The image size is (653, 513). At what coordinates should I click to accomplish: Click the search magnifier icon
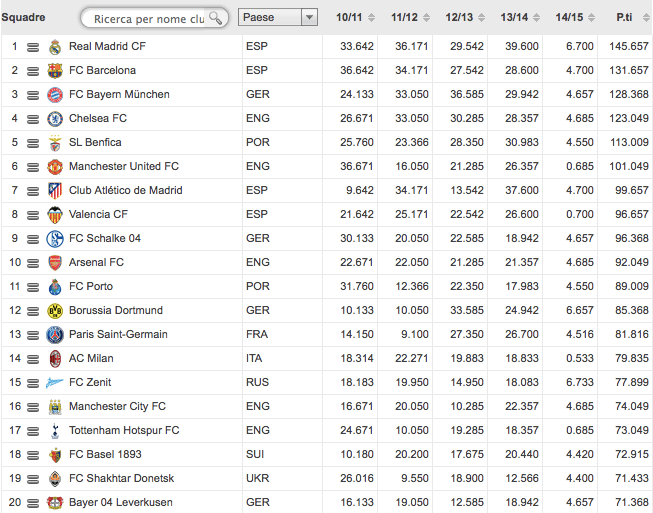(x=215, y=18)
